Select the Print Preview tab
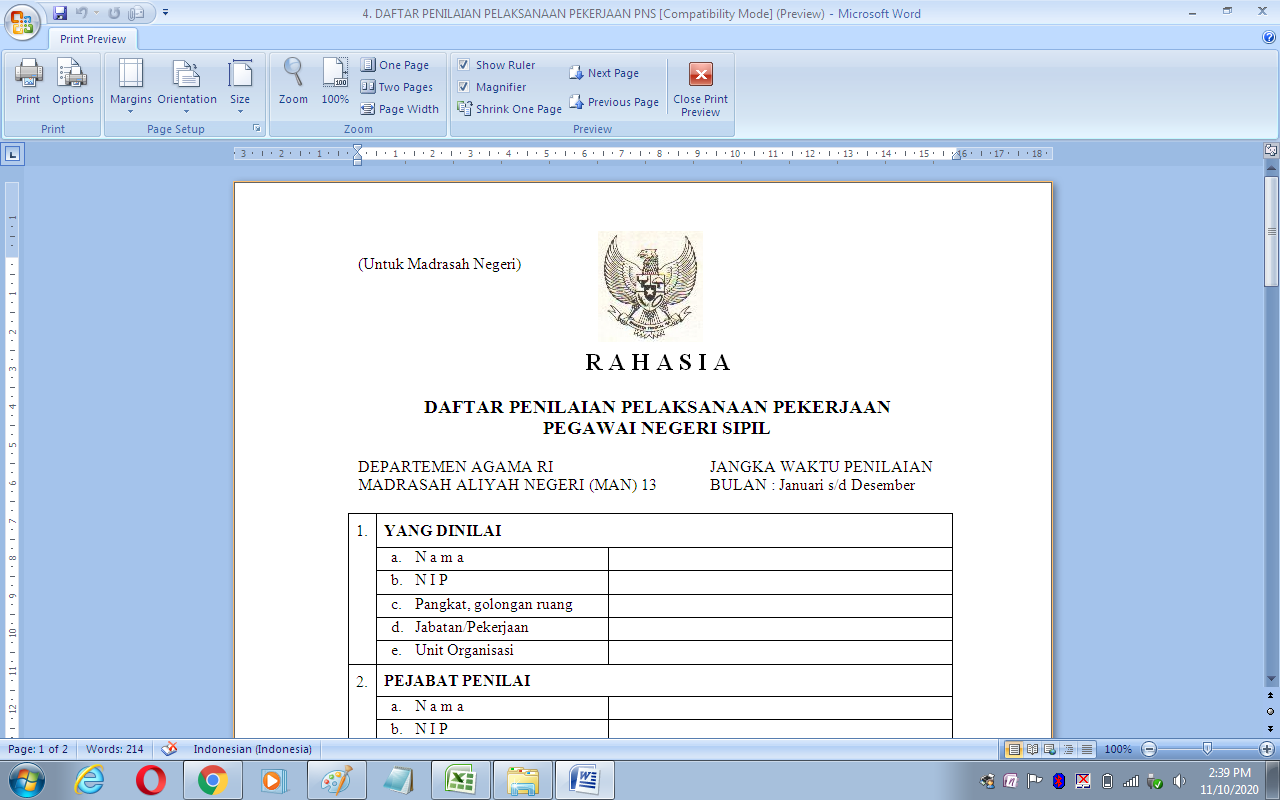 pyautogui.click(x=92, y=38)
